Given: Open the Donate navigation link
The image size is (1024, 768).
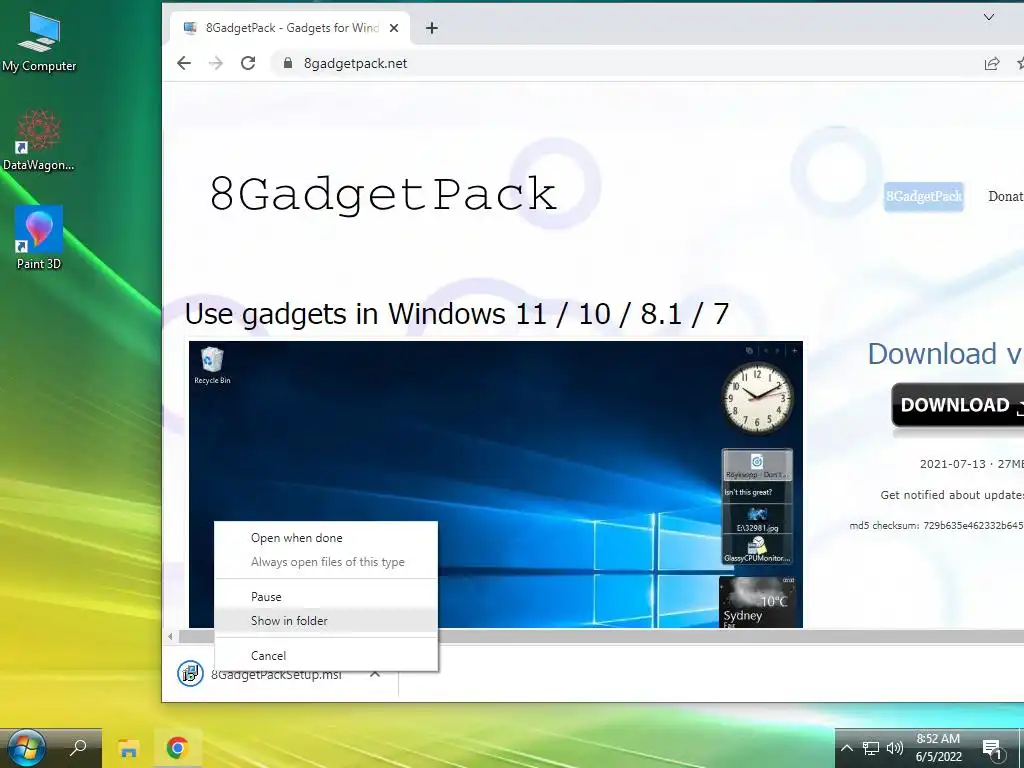Looking at the screenshot, I should coord(1006,196).
